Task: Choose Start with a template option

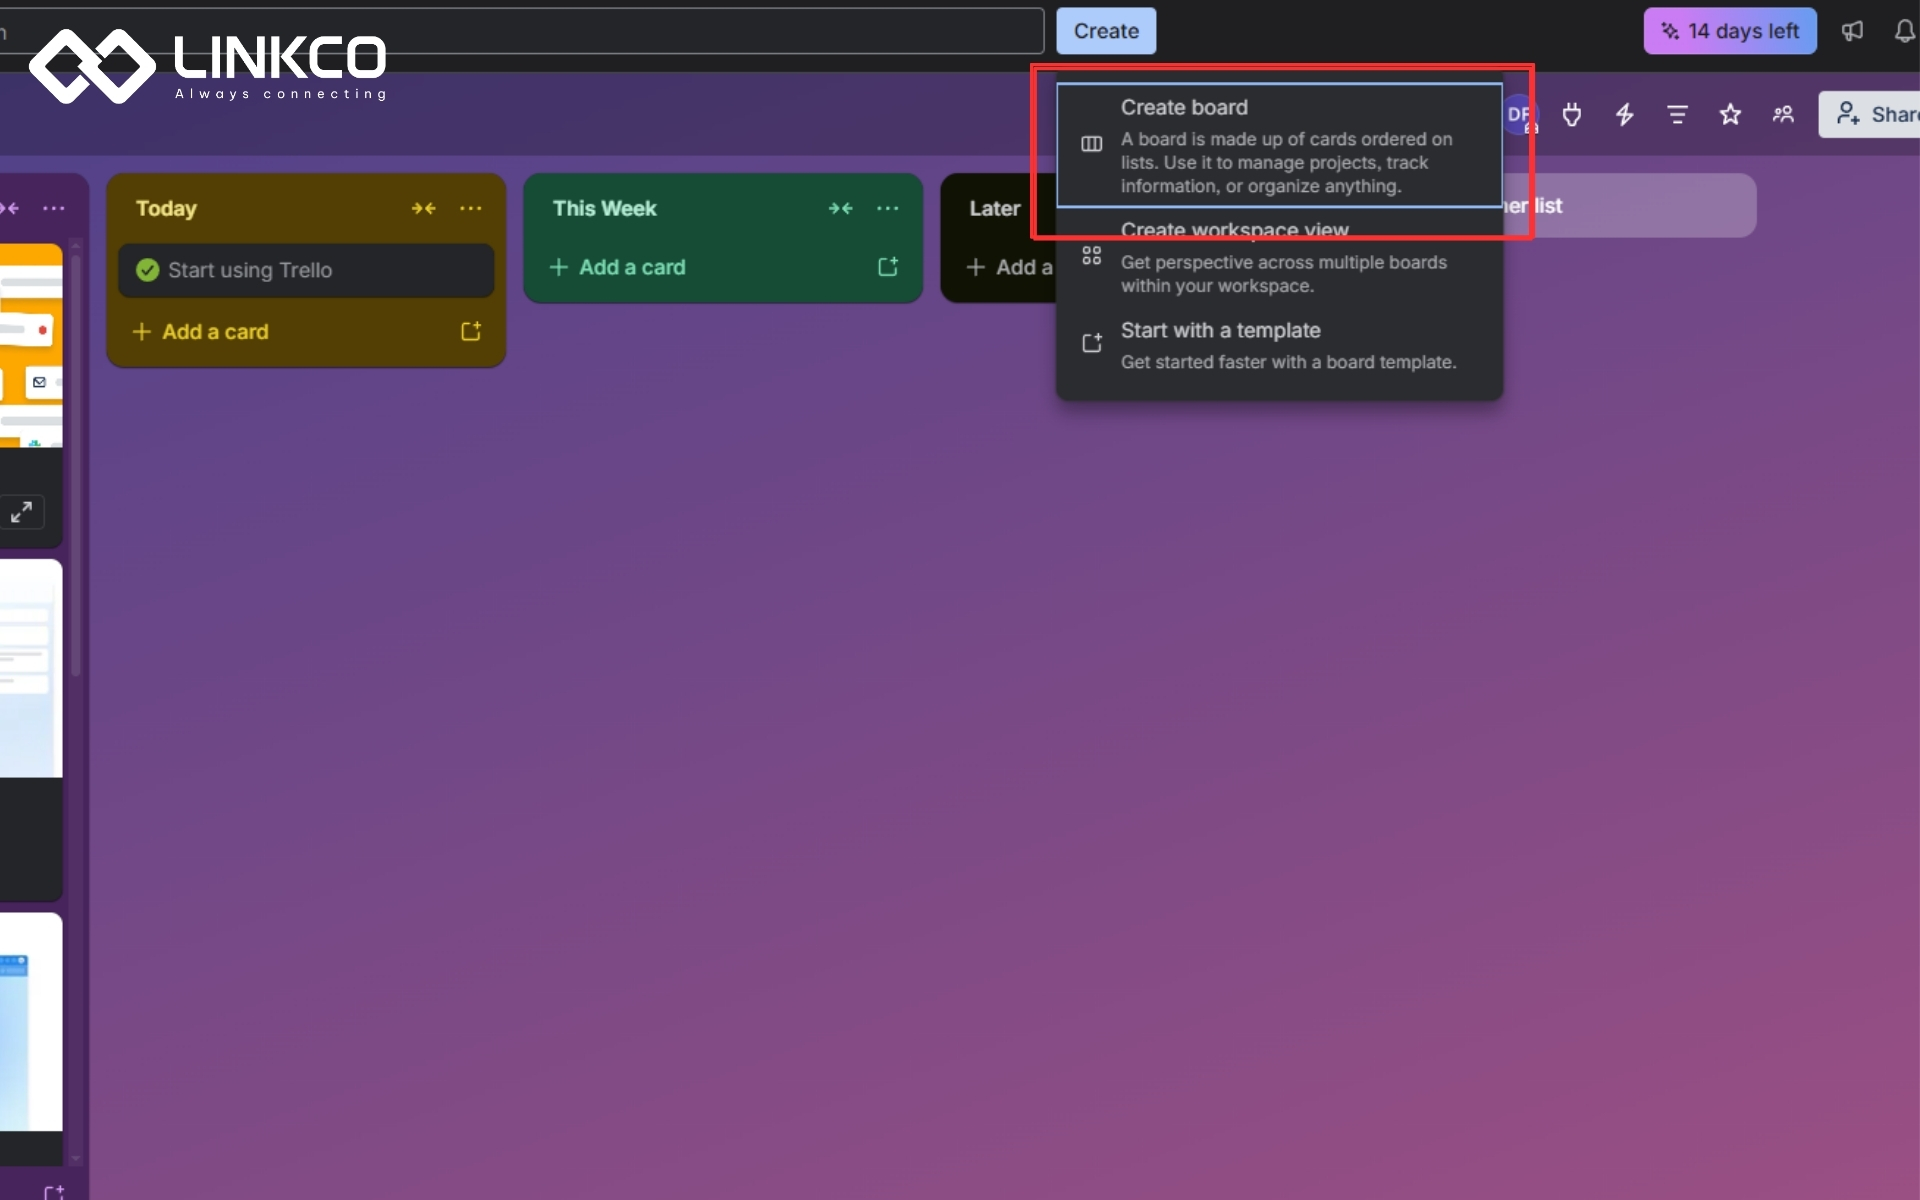Action: 1279,345
